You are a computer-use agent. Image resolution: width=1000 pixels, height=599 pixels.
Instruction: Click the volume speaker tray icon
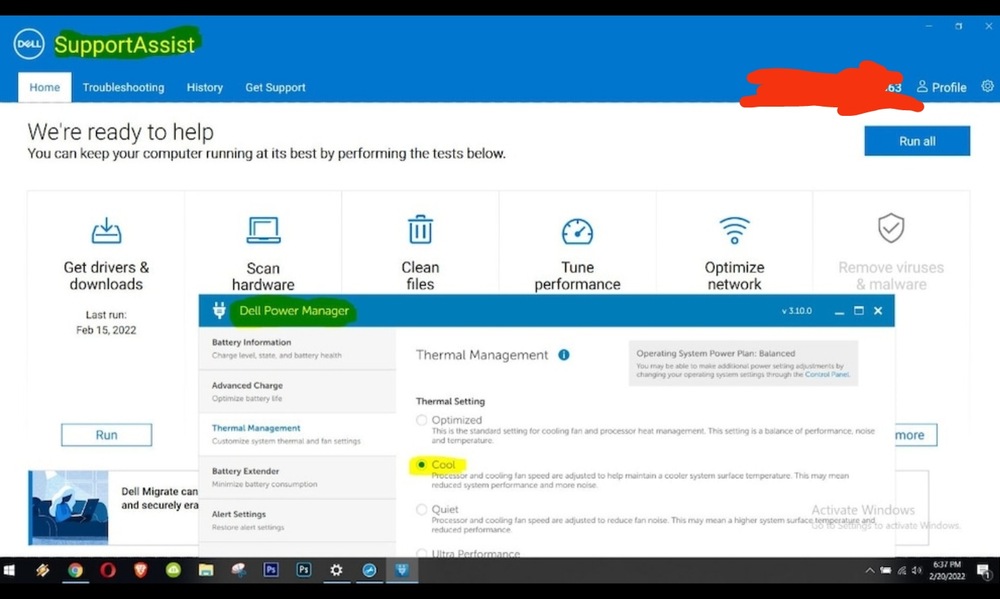click(x=917, y=571)
